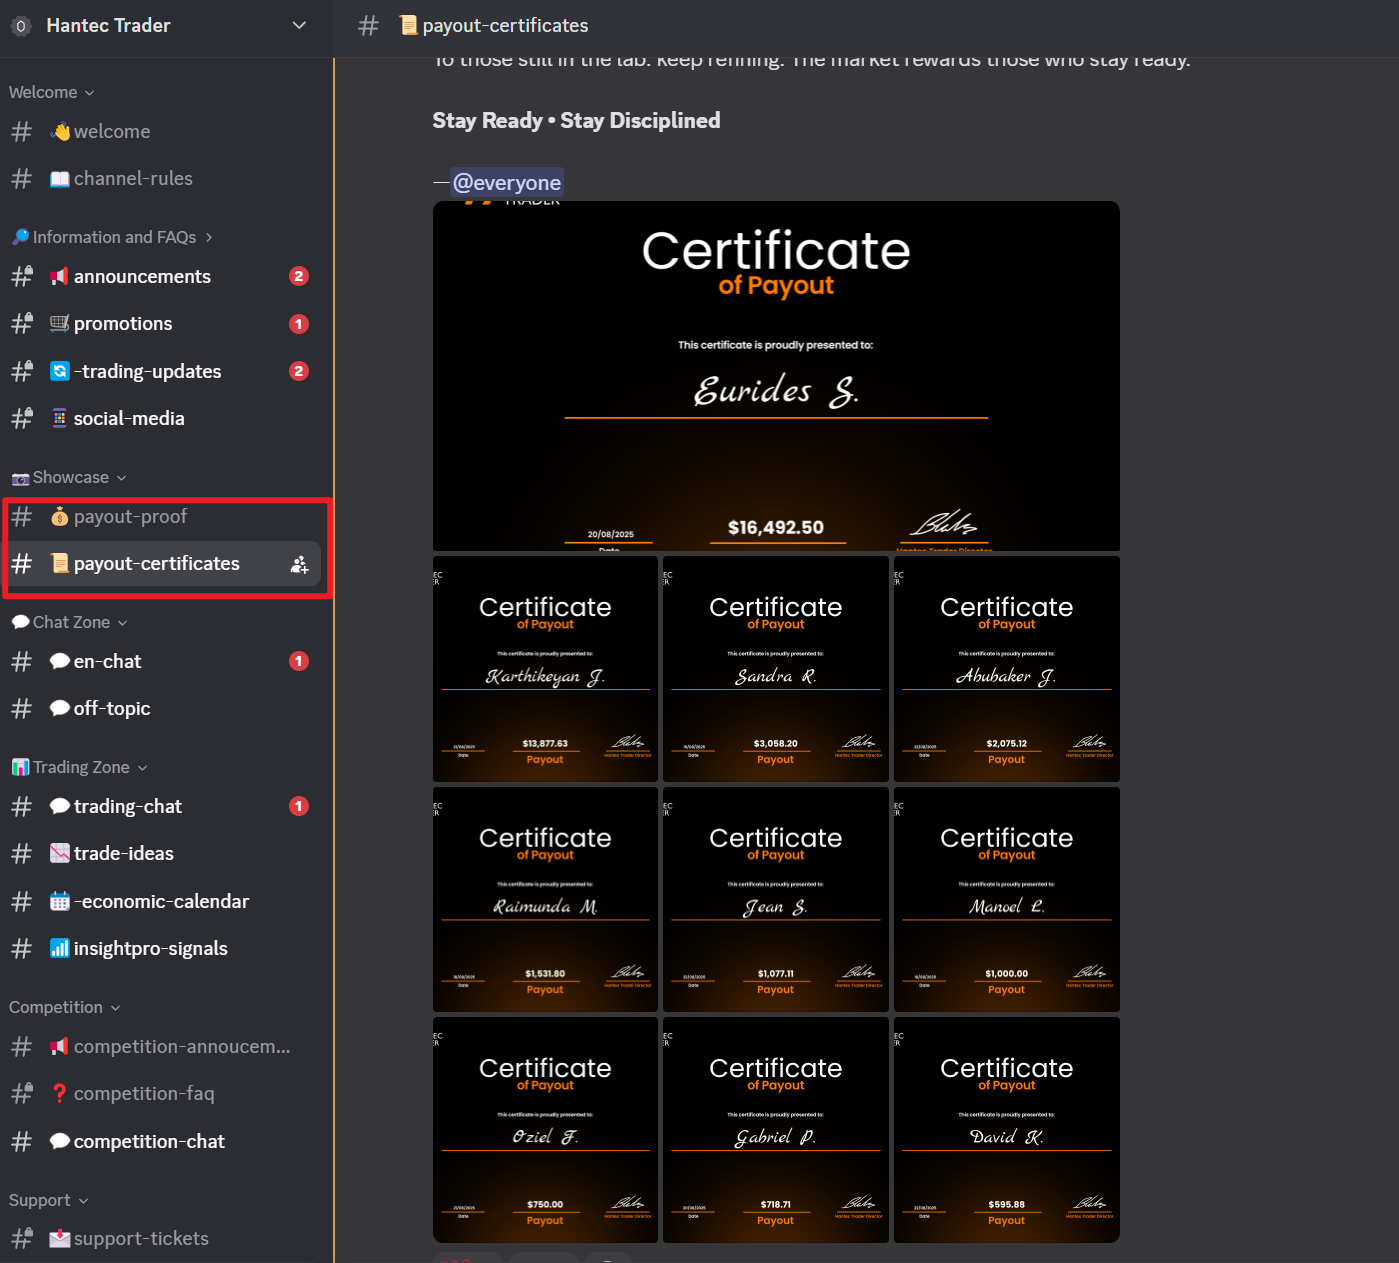Viewport: 1399px width, 1263px height.
Task: Open Karthikeyan J. payout certificate thumbnail
Action: (x=545, y=669)
